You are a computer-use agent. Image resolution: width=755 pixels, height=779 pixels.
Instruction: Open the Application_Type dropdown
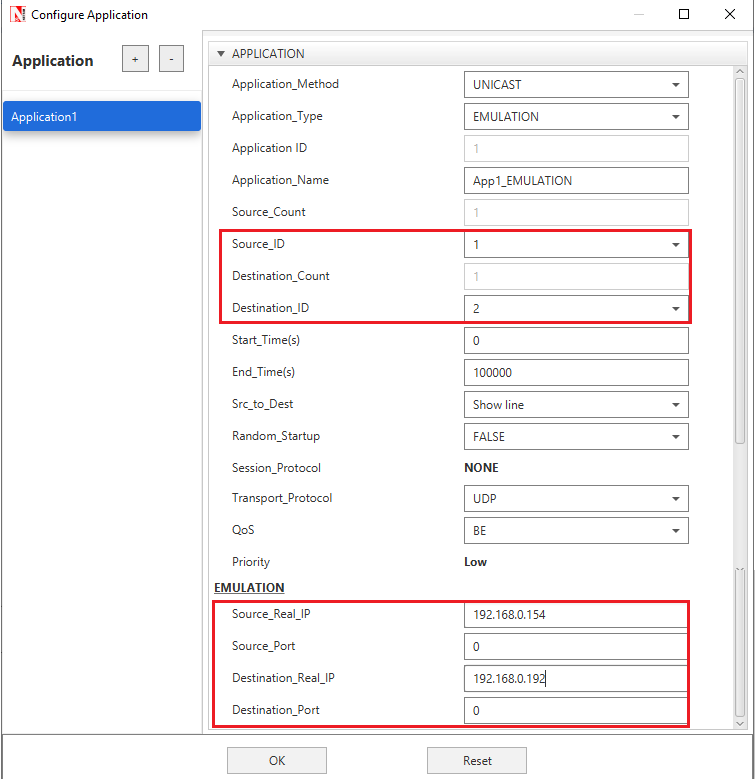pyautogui.click(x=576, y=117)
